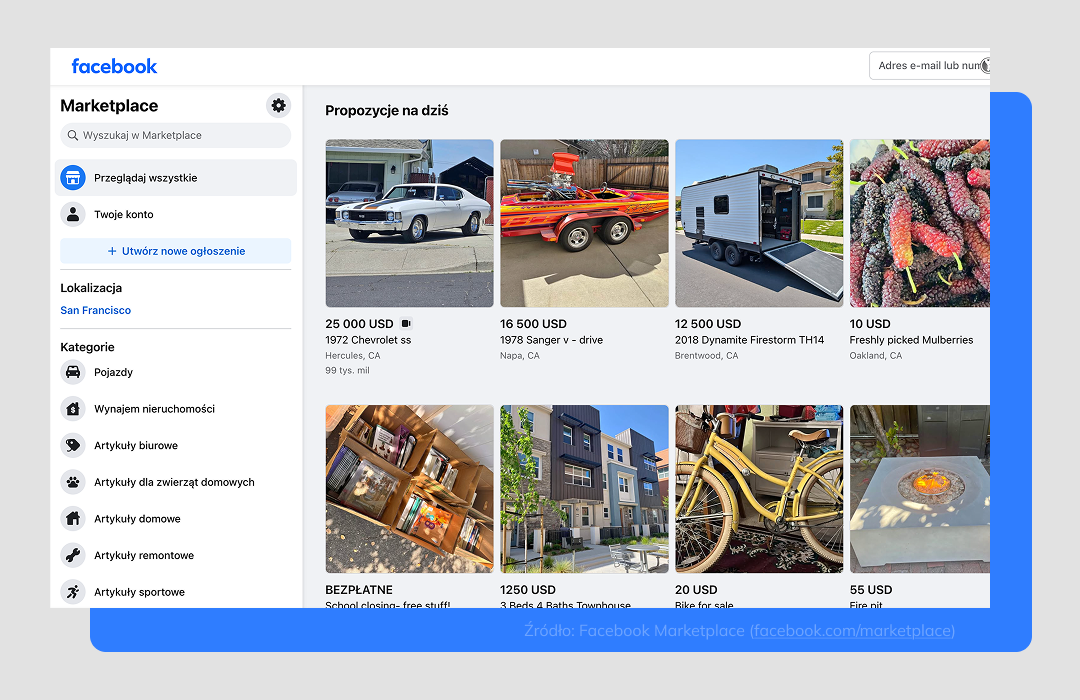Click the 10 USD price
This screenshot has width=1080, height=700.
[x=870, y=324]
